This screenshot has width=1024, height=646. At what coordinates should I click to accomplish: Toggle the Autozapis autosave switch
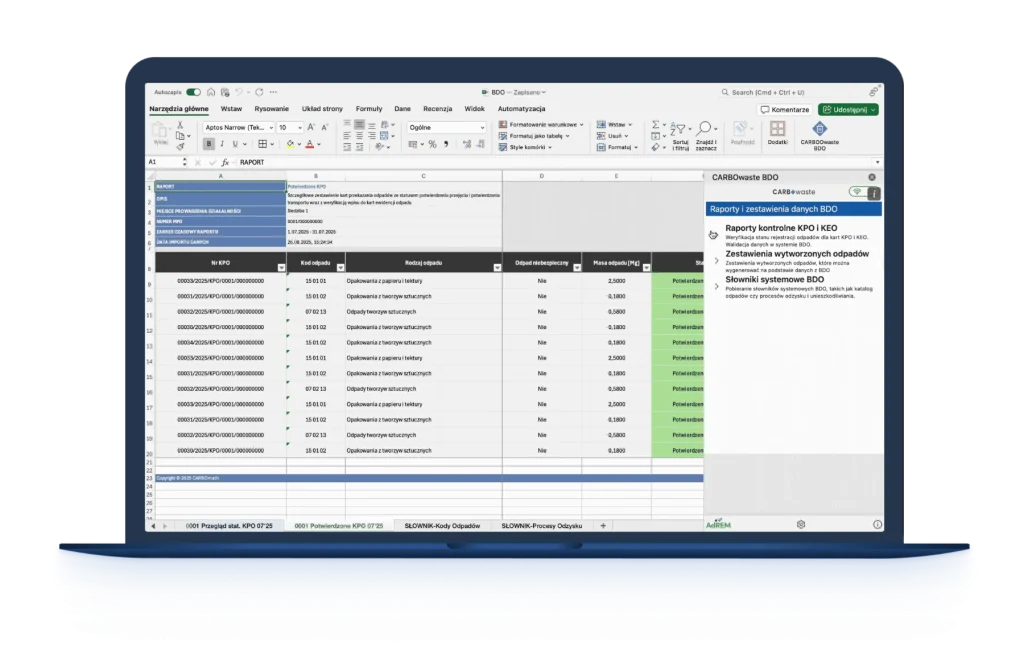tap(193, 91)
